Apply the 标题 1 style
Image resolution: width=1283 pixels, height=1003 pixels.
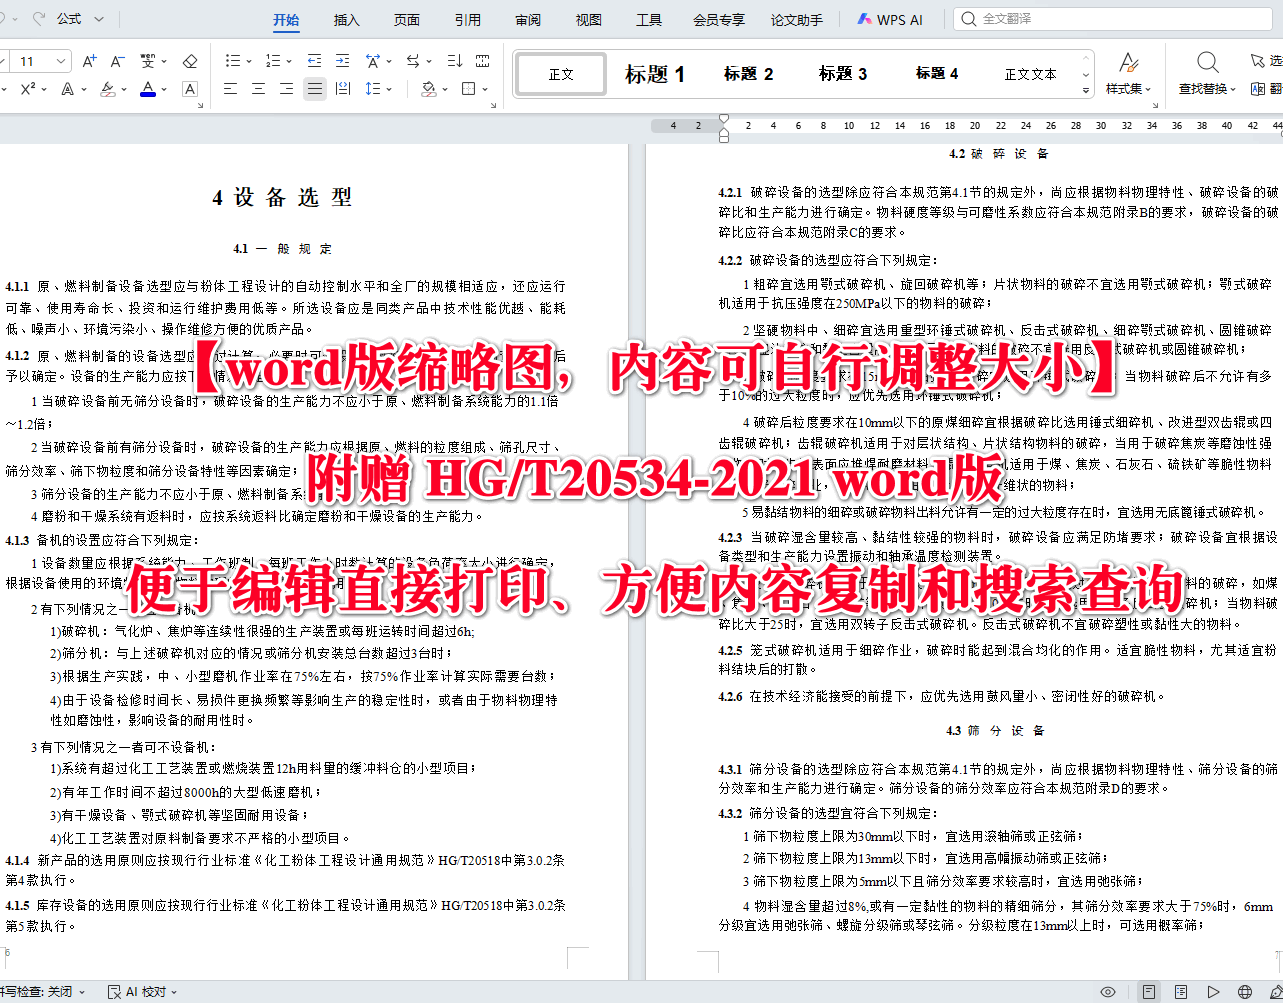click(655, 74)
